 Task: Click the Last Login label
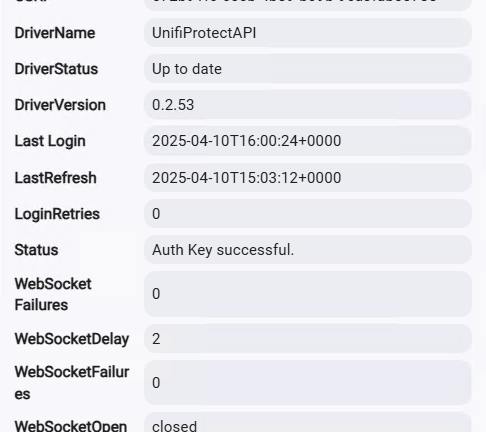(50, 141)
